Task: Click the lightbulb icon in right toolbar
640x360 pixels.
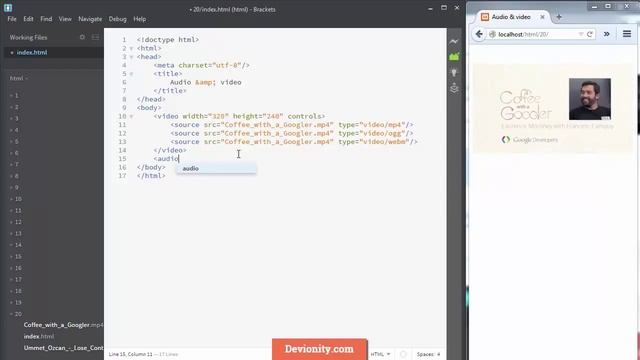Action: click(454, 73)
